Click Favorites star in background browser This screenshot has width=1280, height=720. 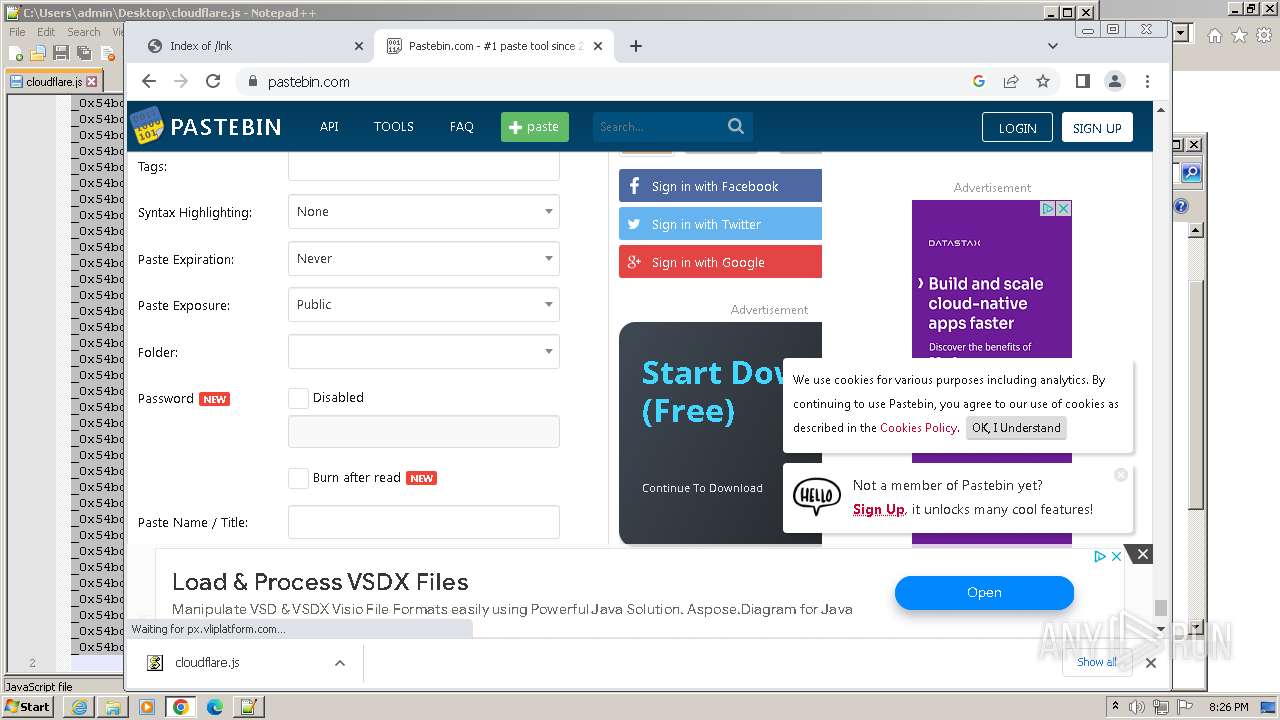point(1239,35)
